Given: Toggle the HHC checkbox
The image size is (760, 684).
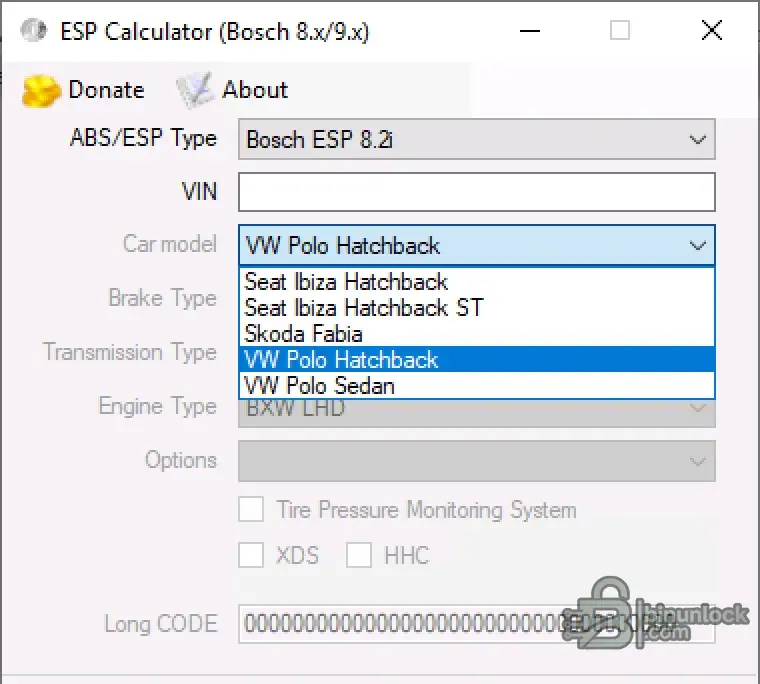Looking at the screenshot, I should 359,555.
